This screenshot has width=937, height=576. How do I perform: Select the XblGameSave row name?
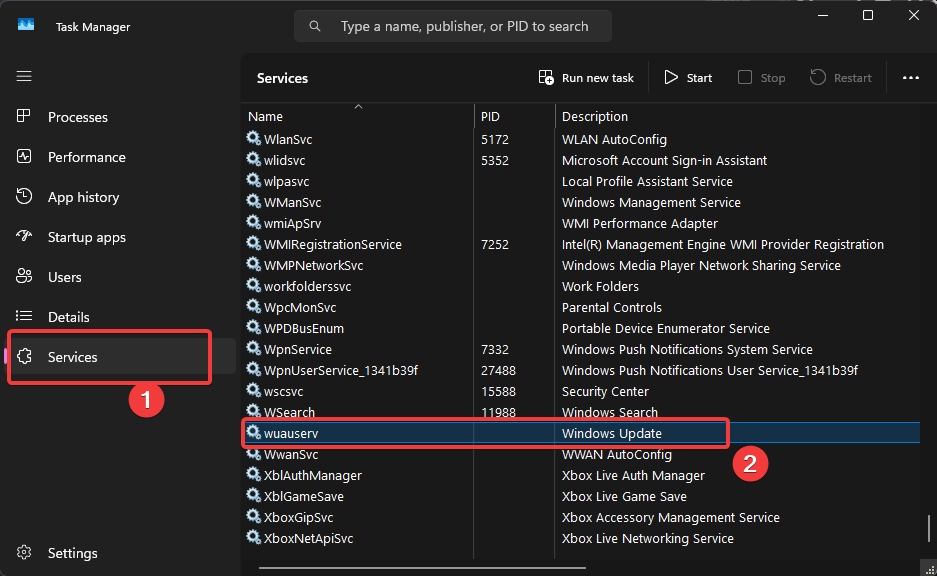click(x=304, y=497)
